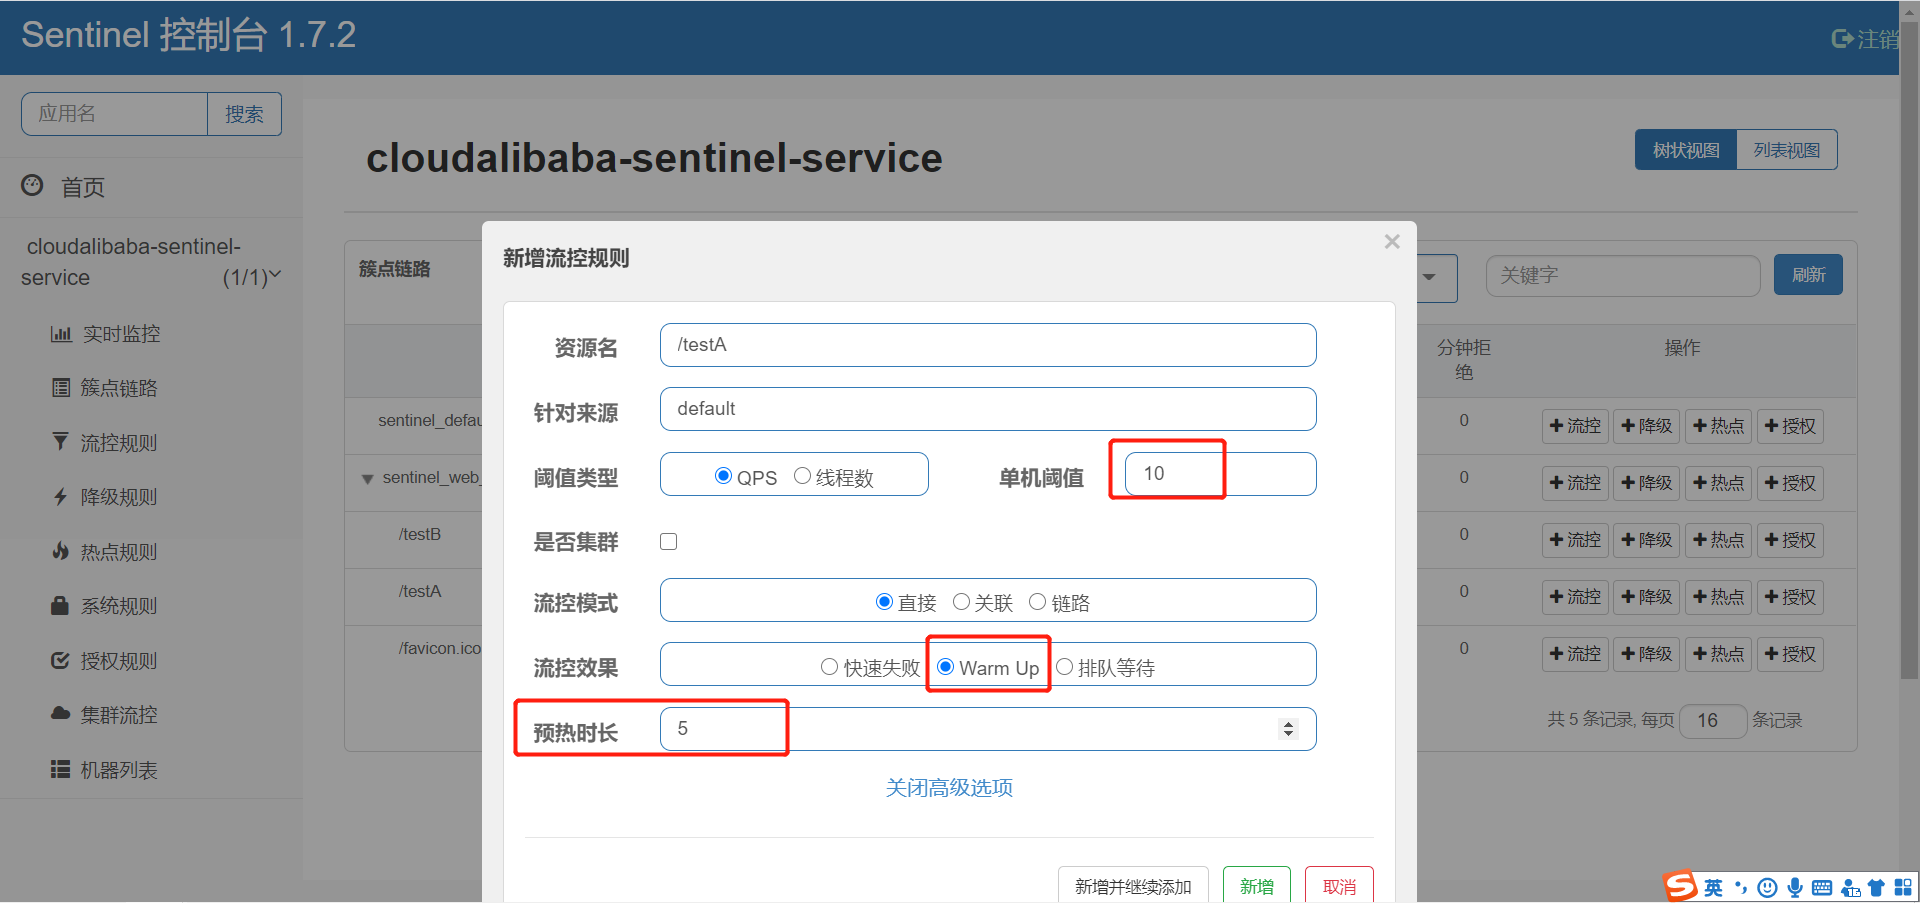Click the green 新增 button
Viewport: 1920px width, 903px height.
pos(1257,885)
